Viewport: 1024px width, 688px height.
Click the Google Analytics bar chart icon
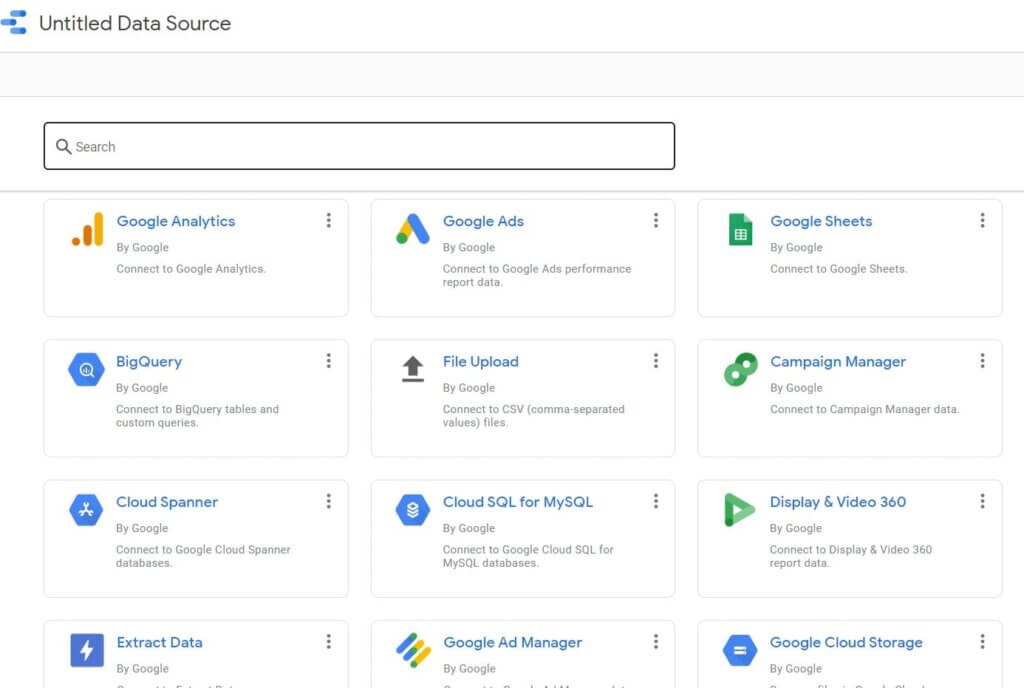(88, 229)
